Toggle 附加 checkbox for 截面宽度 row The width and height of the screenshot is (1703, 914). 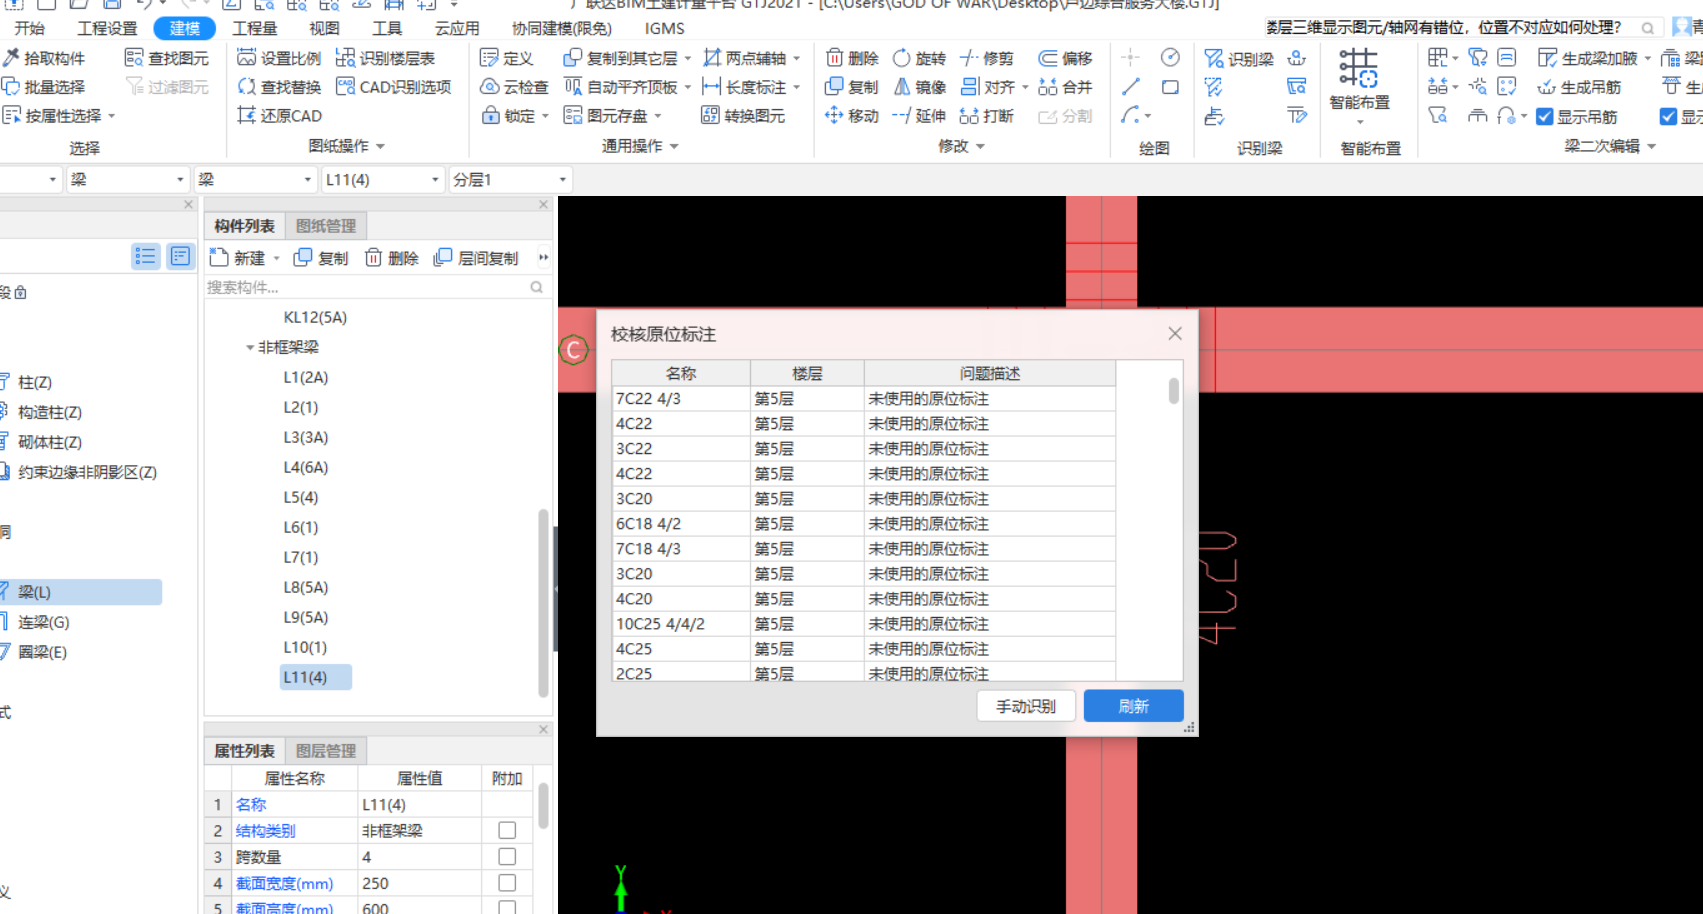[x=507, y=883]
